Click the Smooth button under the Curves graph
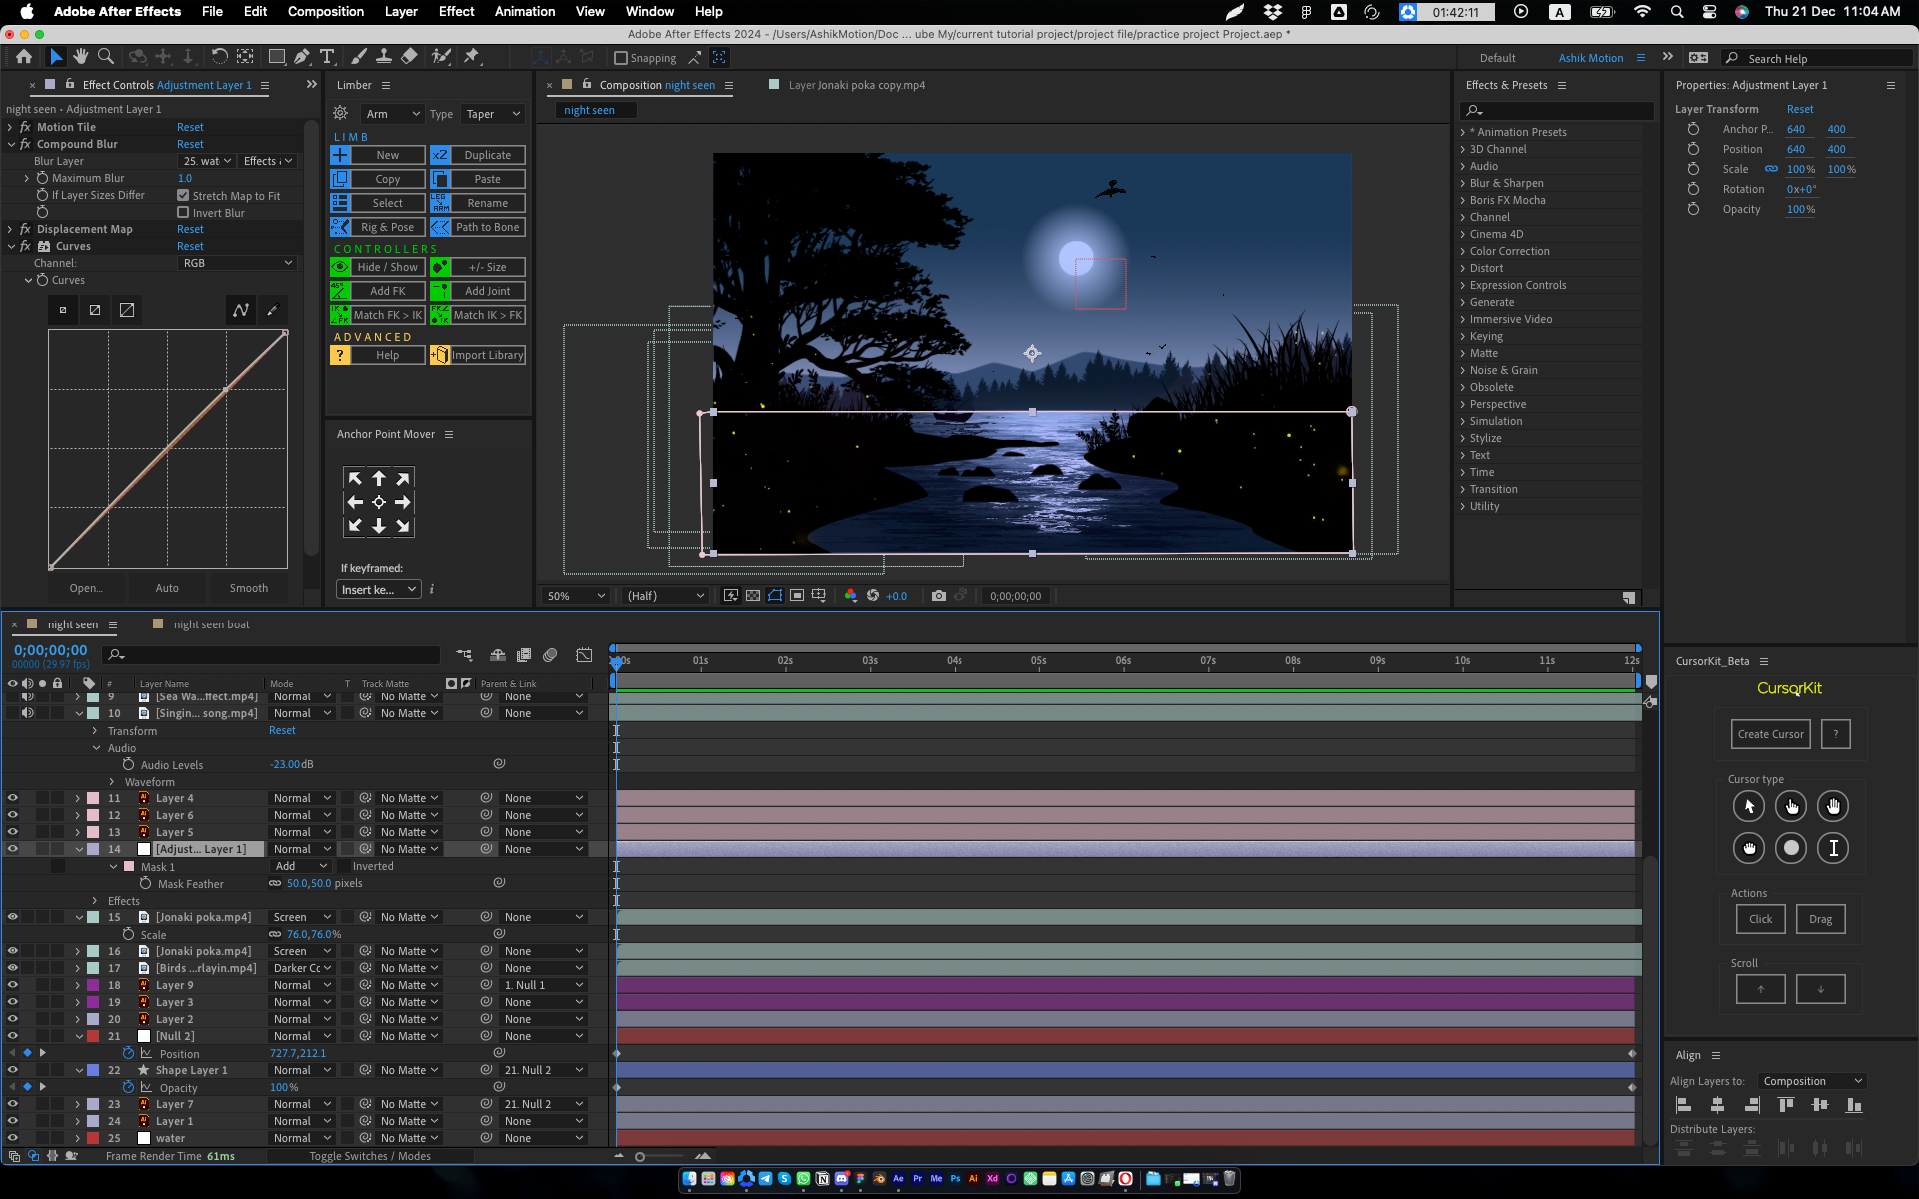This screenshot has width=1919, height=1199. tap(248, 588)
